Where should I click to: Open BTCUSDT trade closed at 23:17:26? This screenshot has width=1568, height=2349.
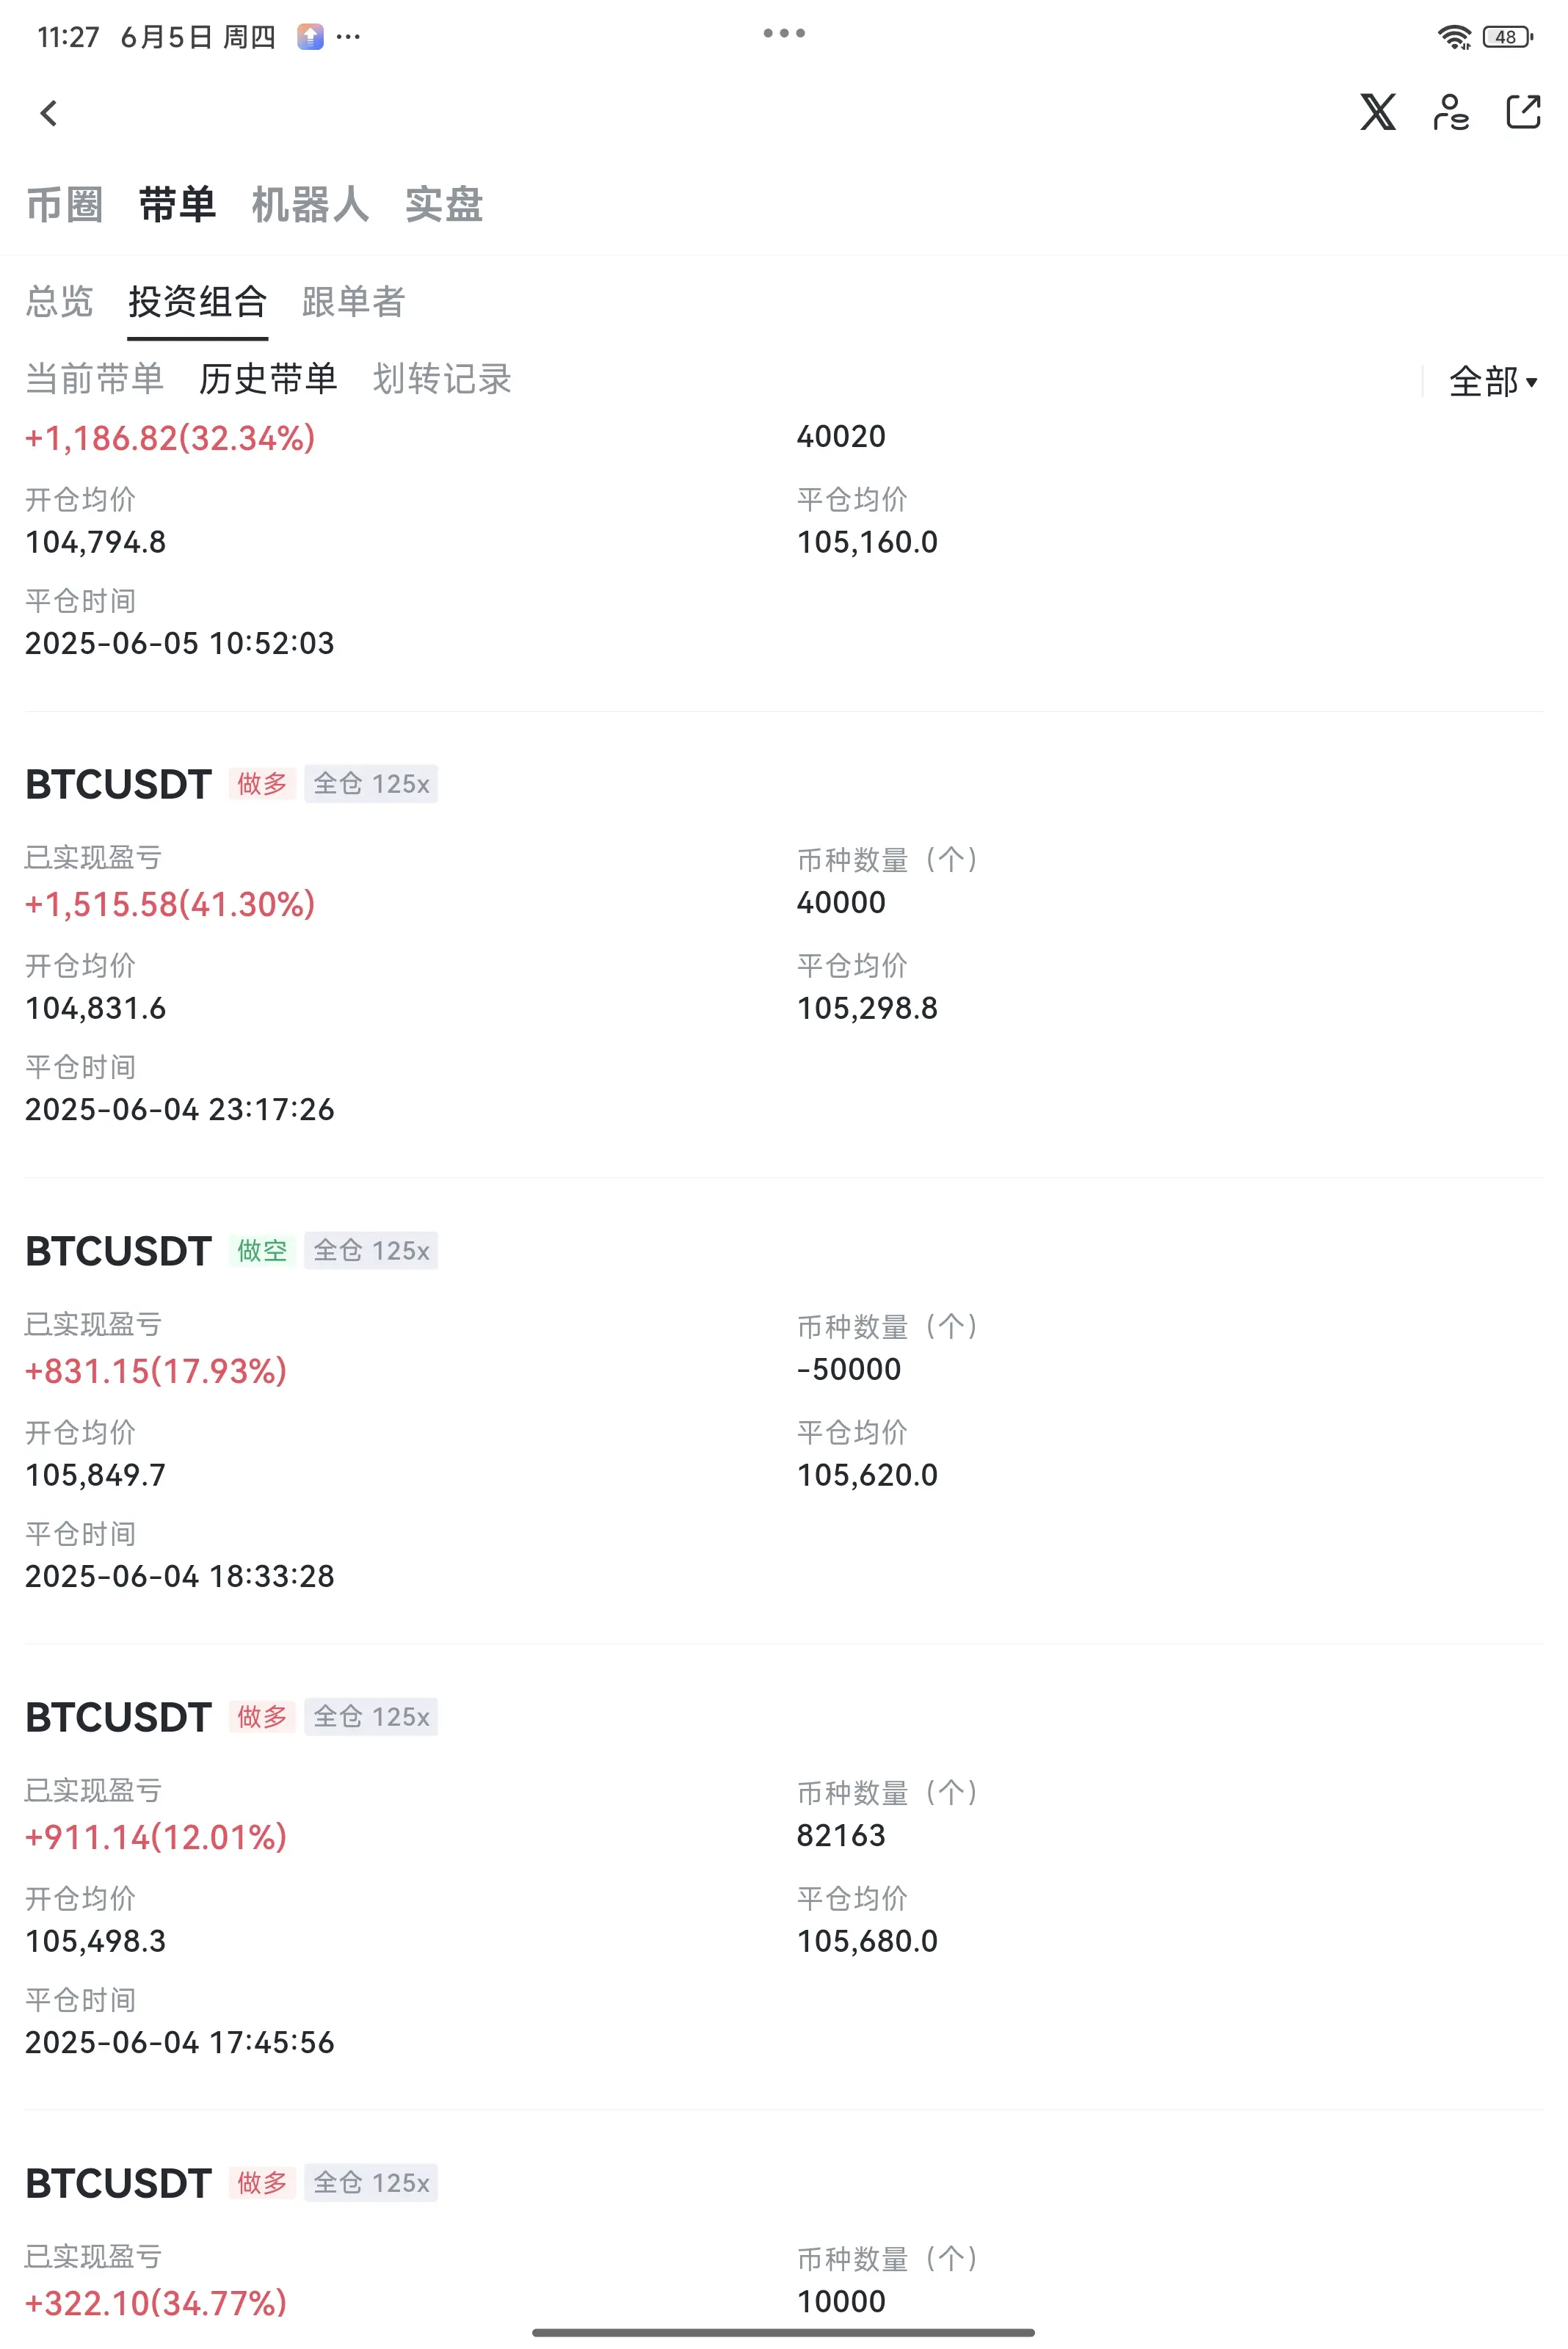point(784,945)
